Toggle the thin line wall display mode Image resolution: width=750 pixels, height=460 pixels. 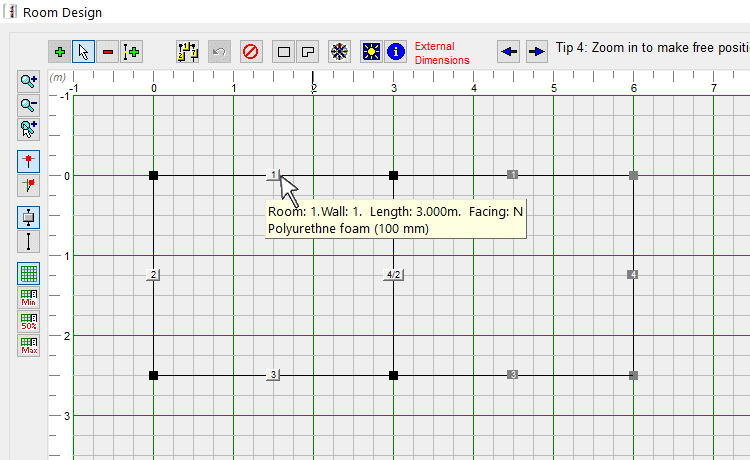pyautogui.click(x=28, y=241)
